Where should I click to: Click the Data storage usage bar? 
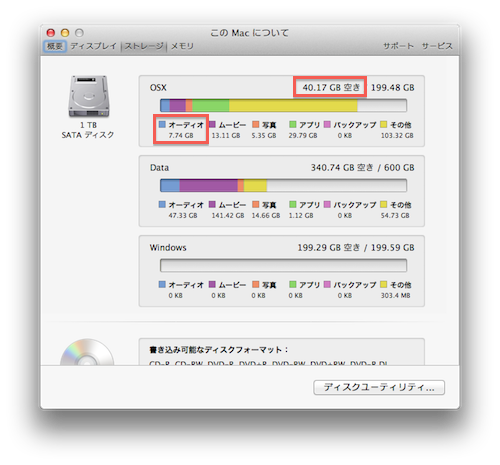[283, 185]
